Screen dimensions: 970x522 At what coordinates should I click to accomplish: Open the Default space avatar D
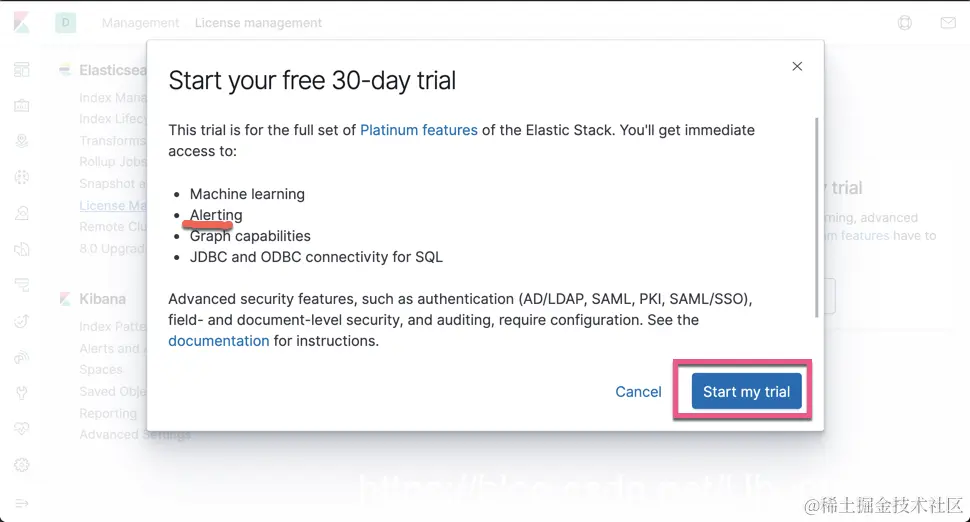coord(66,22)
